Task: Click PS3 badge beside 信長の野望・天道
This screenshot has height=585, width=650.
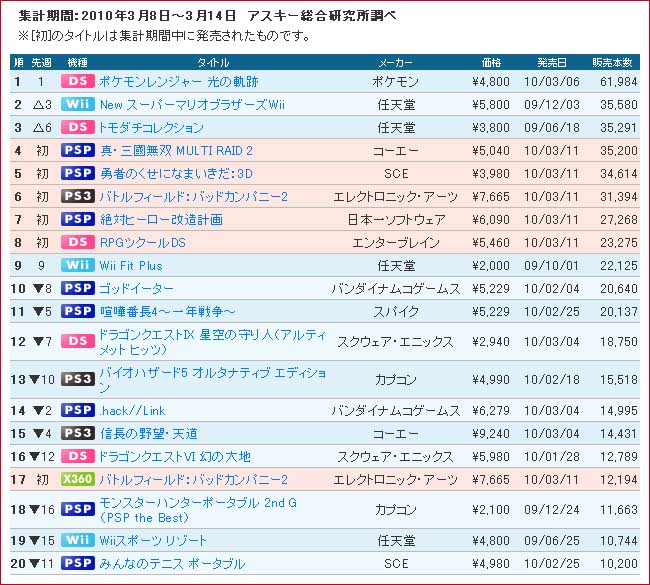Action: pyautogui.click(x=78, y=434)
